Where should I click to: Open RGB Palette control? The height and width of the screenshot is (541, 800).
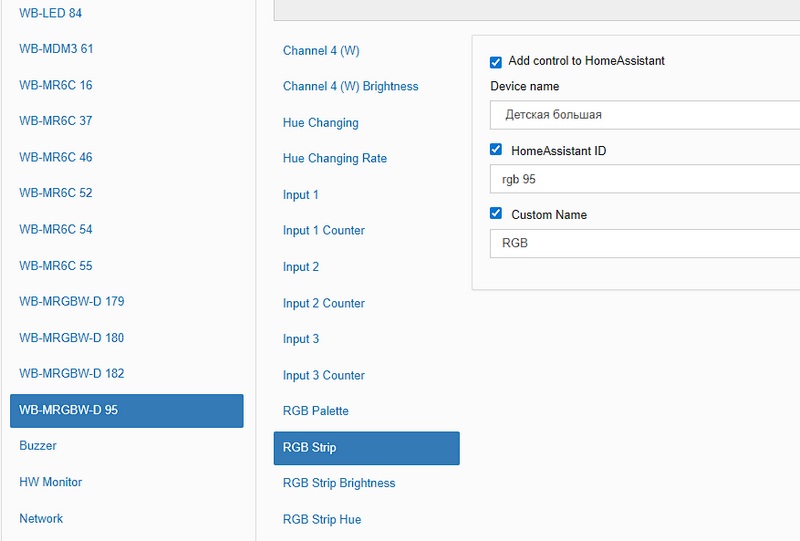tap(315, 411)
